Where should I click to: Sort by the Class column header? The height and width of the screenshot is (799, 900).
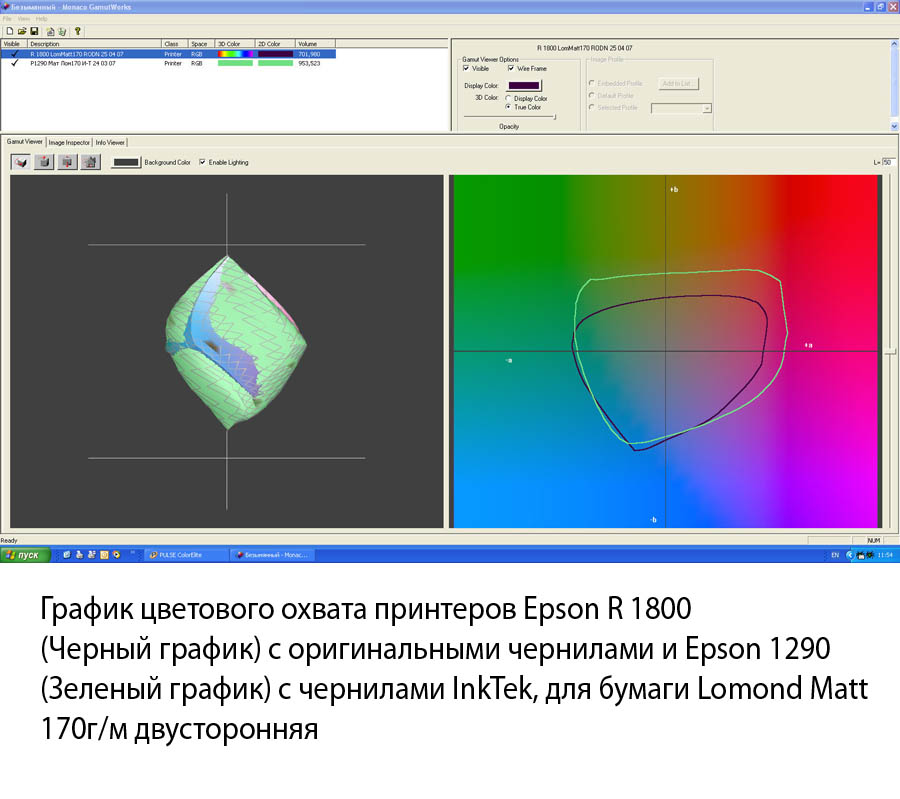(175, 44)
